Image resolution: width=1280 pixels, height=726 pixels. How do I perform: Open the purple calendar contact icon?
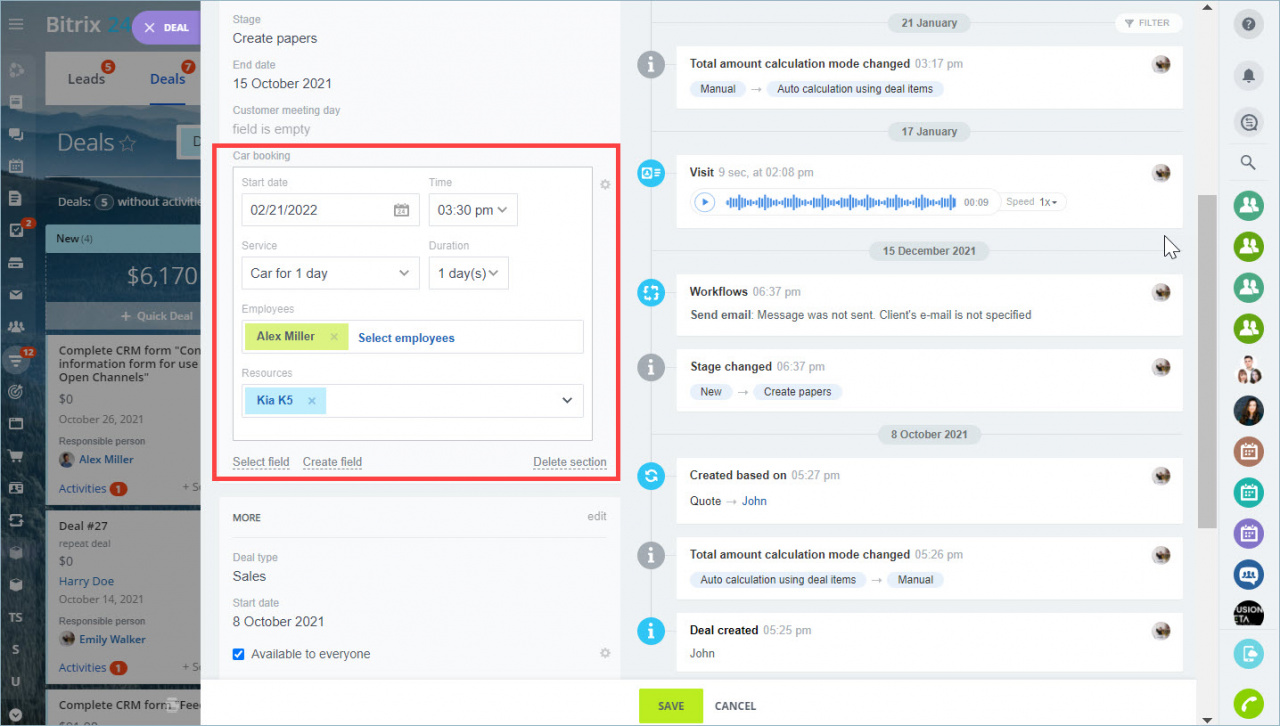pyautogui.click(x=1248, y=533)
